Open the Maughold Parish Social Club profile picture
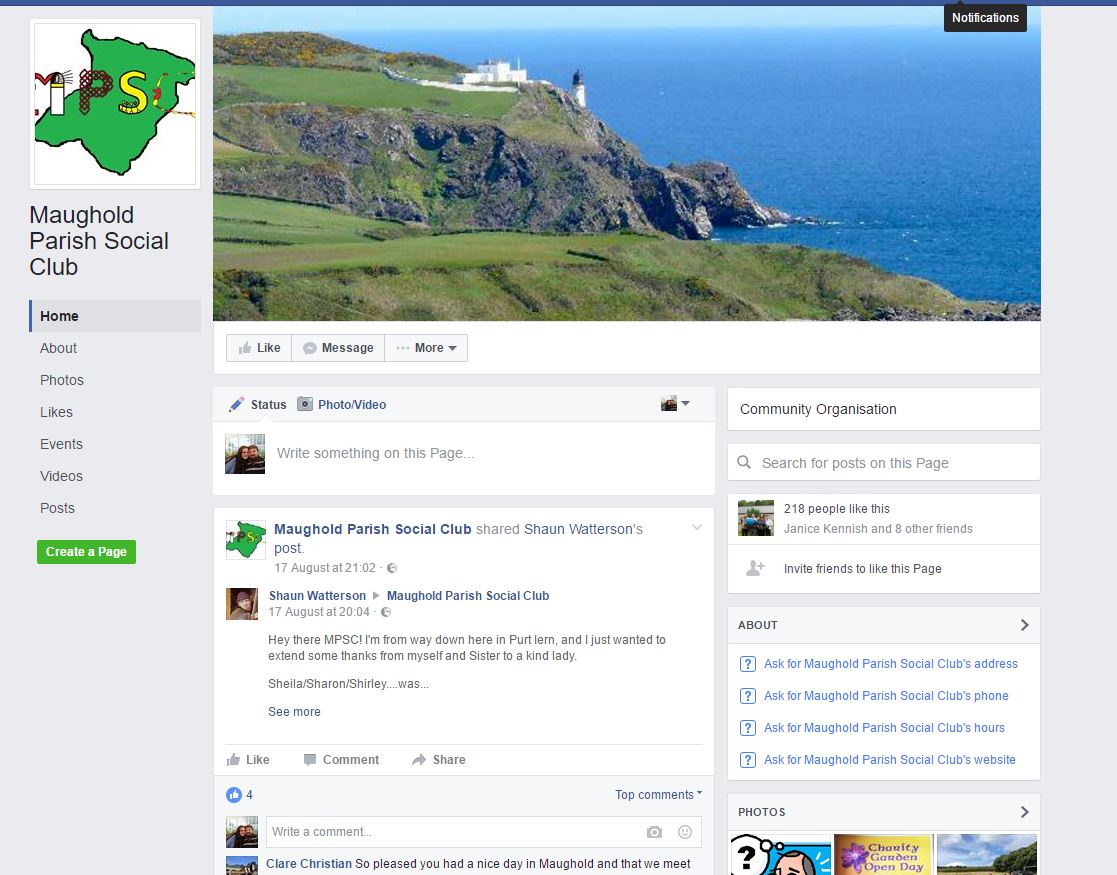The image size is (1117, 875). [x=115, y=104]
